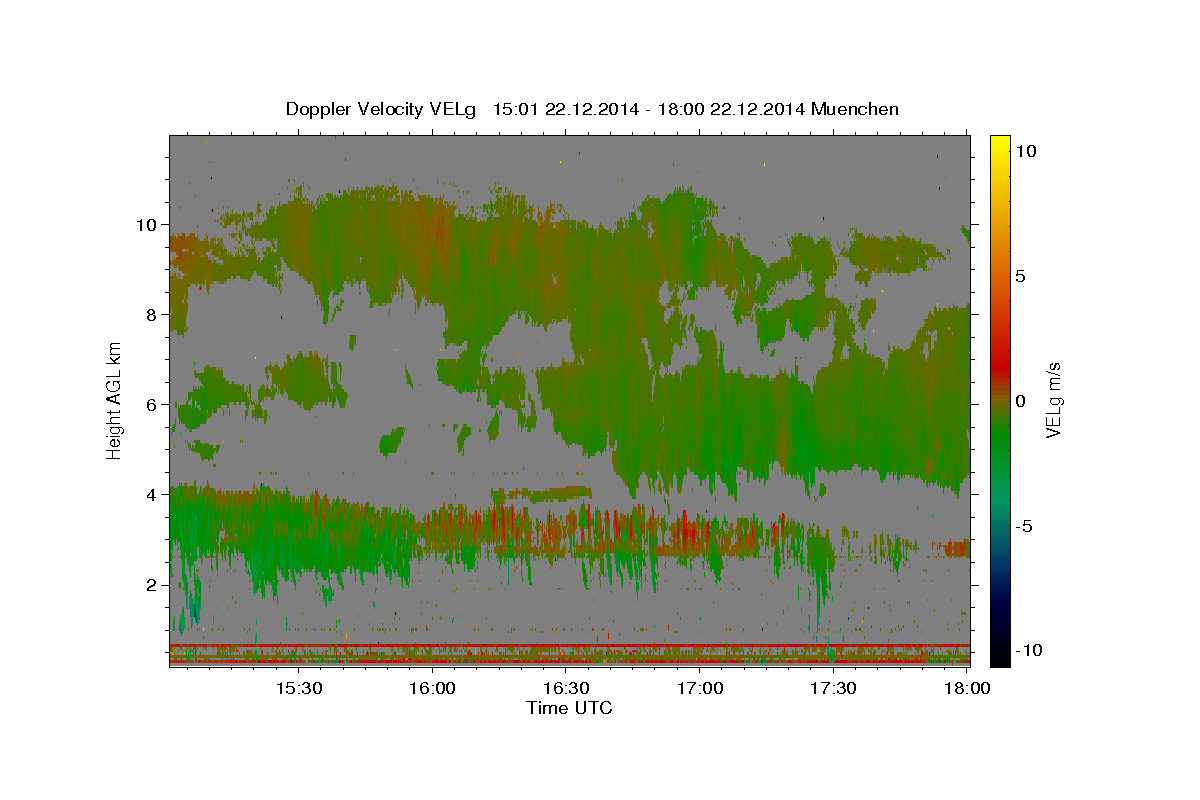The height and width of the screenshot is (800, 1200).
Task: Click the 'Muenchen' location label in title
Action: 855,109
